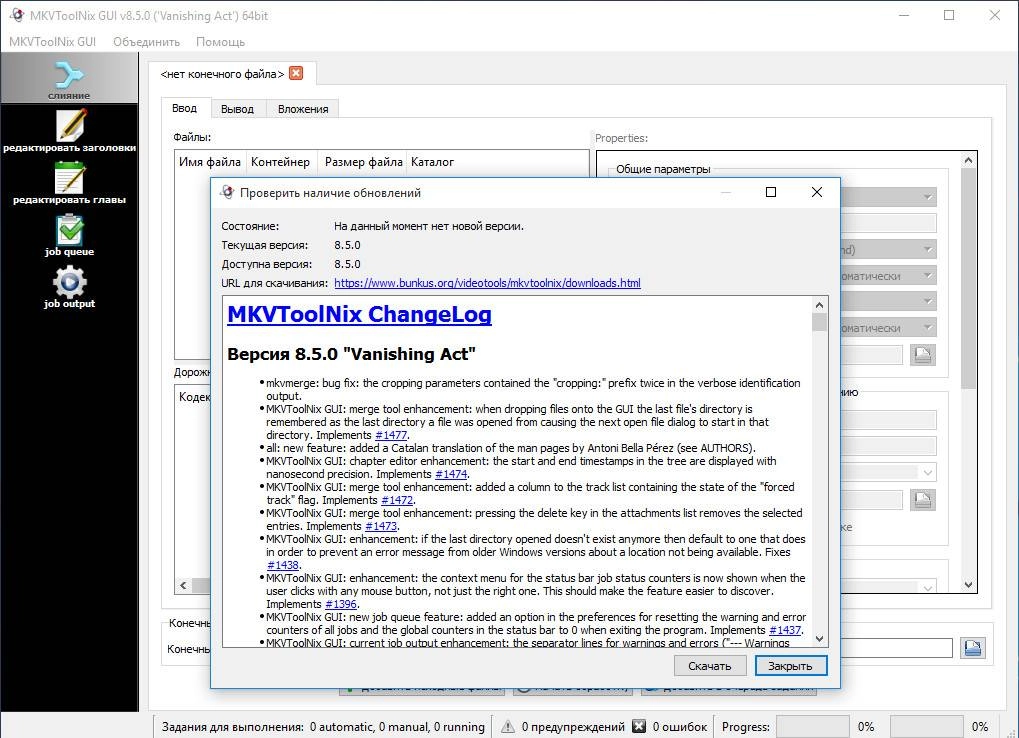Expand the second 'оматически' dropdown in Properties
This screenshot has height=738, width=1019.
[927, 327]
